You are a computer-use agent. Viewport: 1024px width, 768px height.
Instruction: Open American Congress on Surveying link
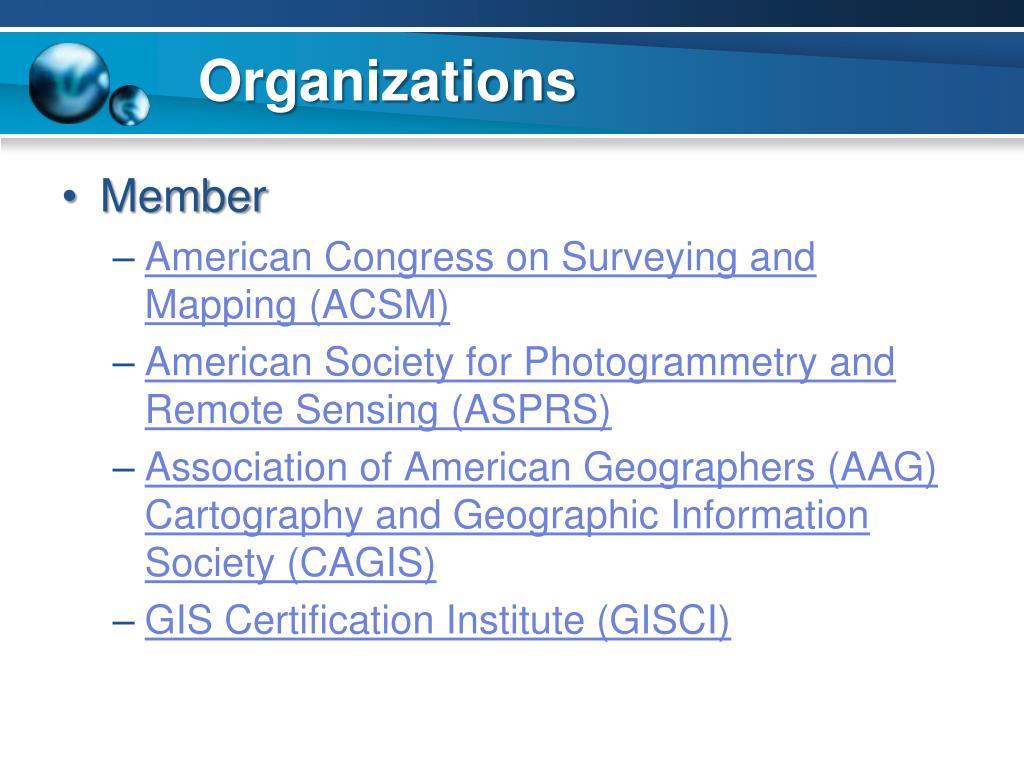click(481, 257)
